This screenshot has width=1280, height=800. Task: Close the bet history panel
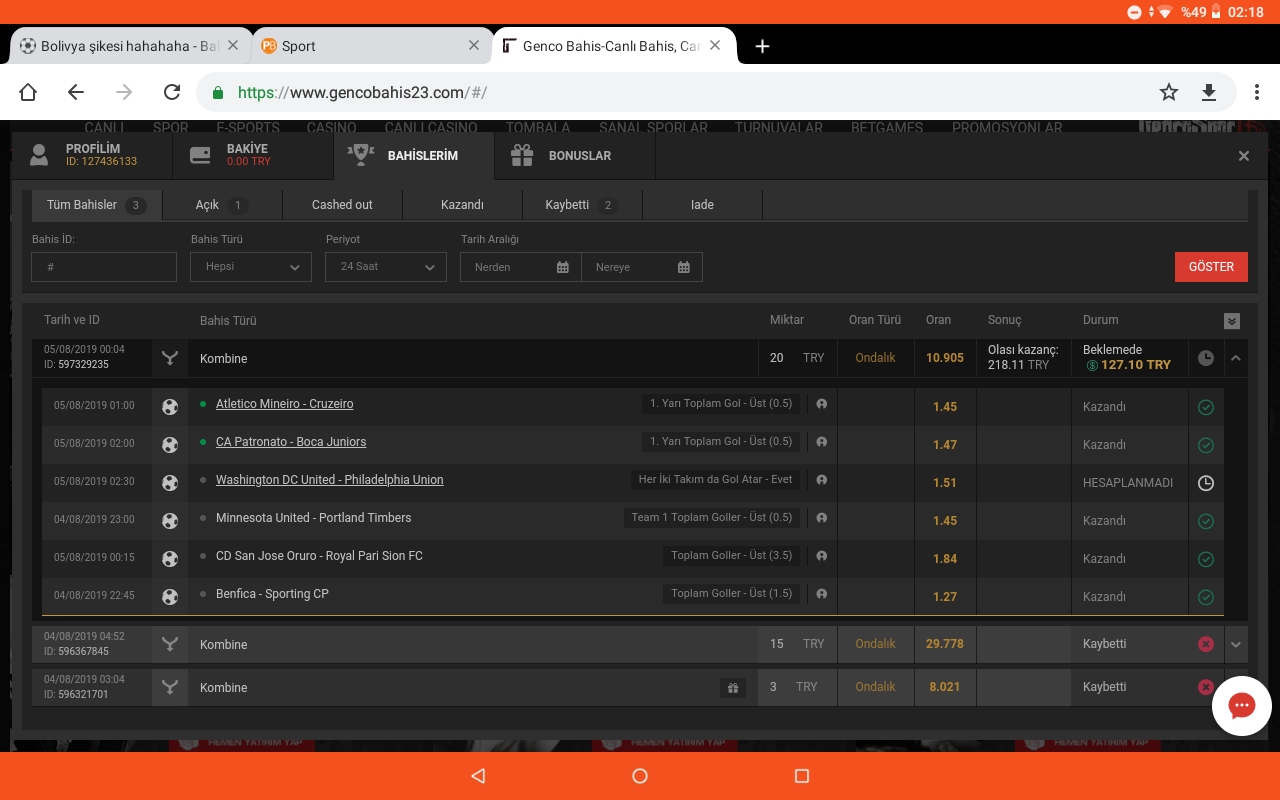(1244, 156)
